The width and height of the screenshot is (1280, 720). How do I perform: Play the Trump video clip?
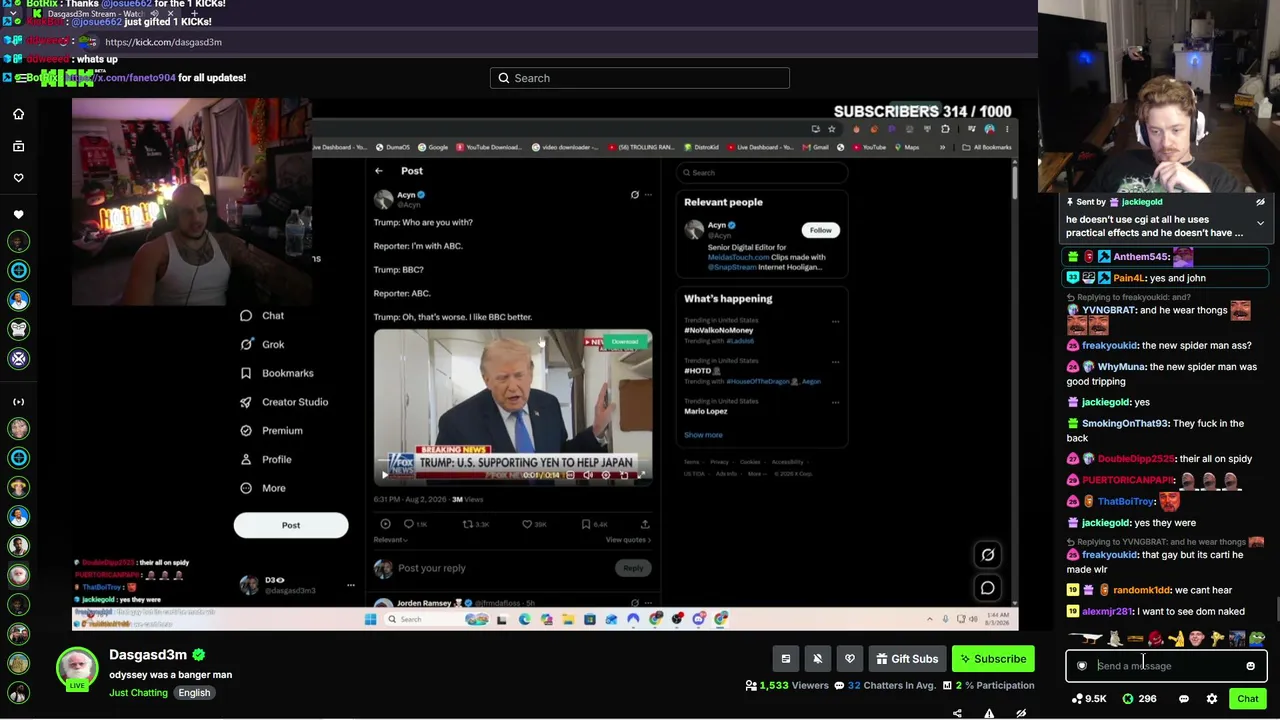(384, 475)
